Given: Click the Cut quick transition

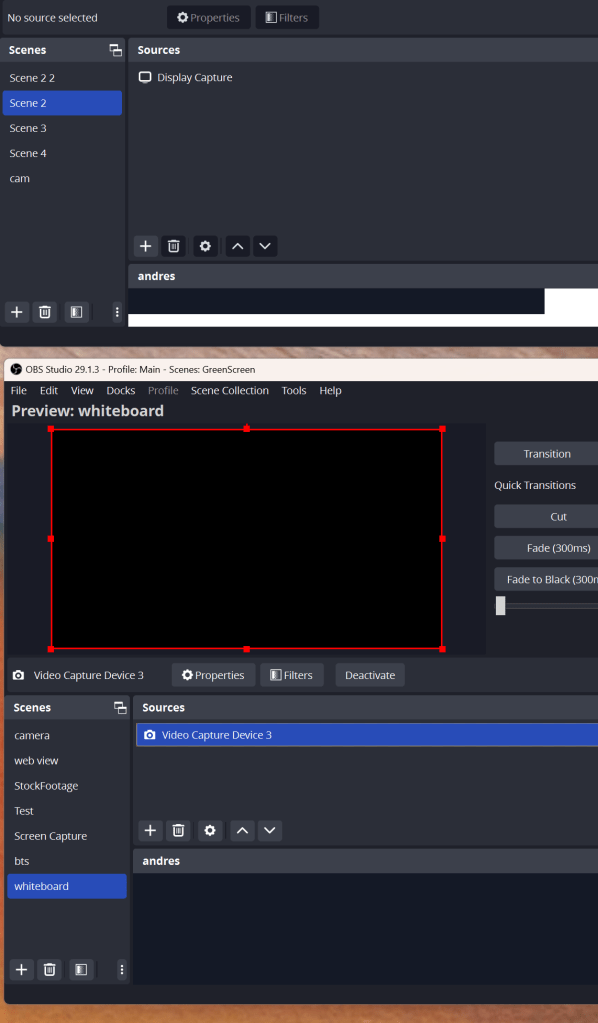Looking at the screenshot, I should [546, 516].
